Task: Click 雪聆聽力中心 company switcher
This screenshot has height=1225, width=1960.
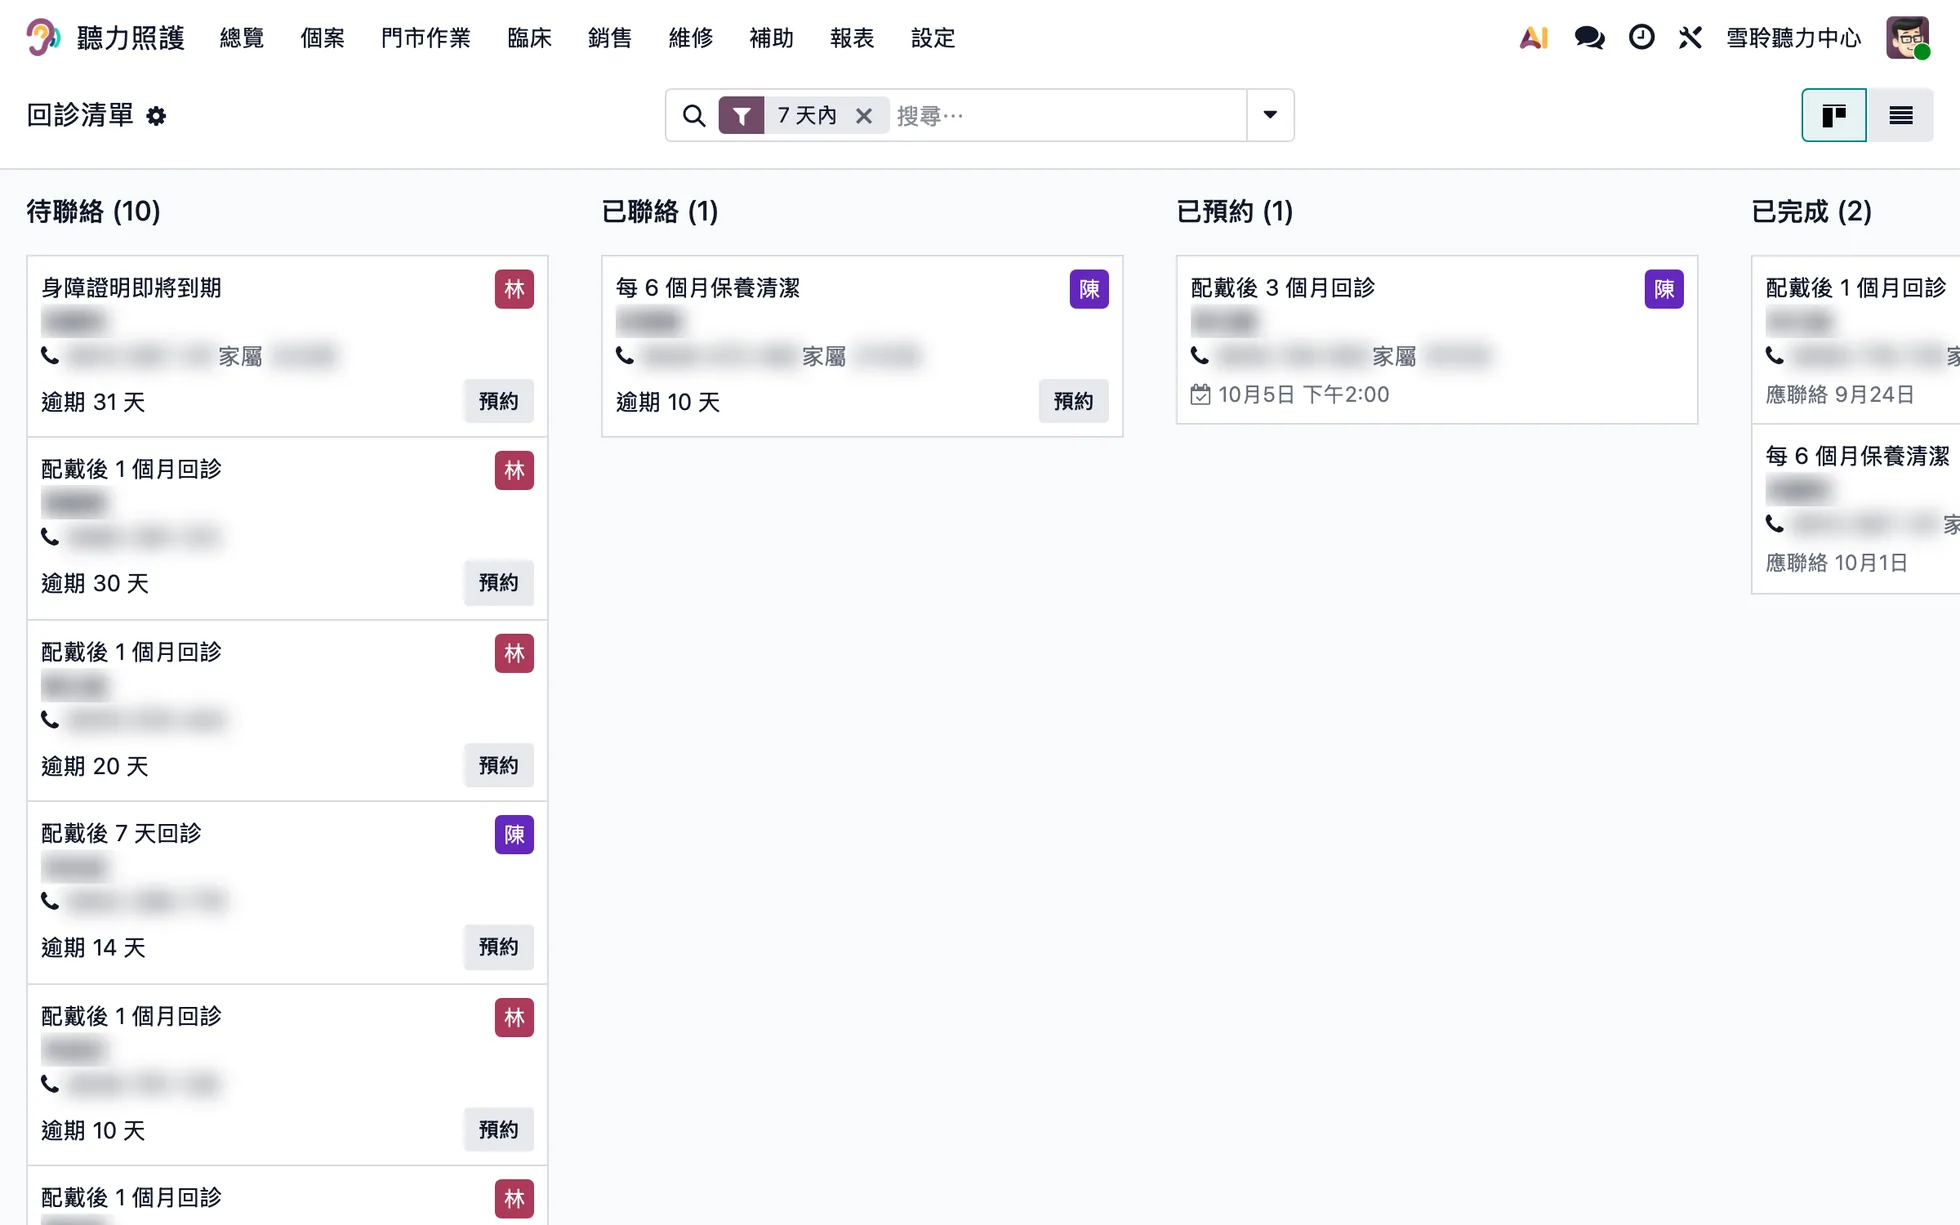Action: pyautogui.click(x=1794, y=38)
